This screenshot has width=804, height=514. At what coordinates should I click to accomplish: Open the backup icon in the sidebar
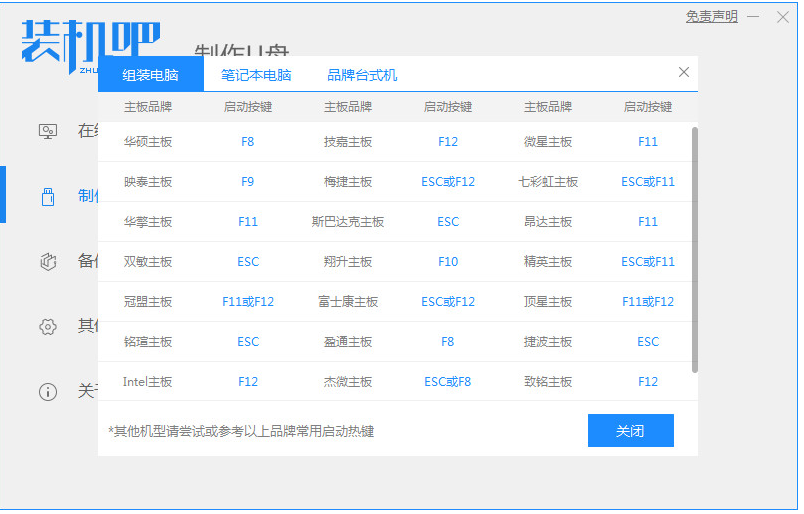click(48, 261)
